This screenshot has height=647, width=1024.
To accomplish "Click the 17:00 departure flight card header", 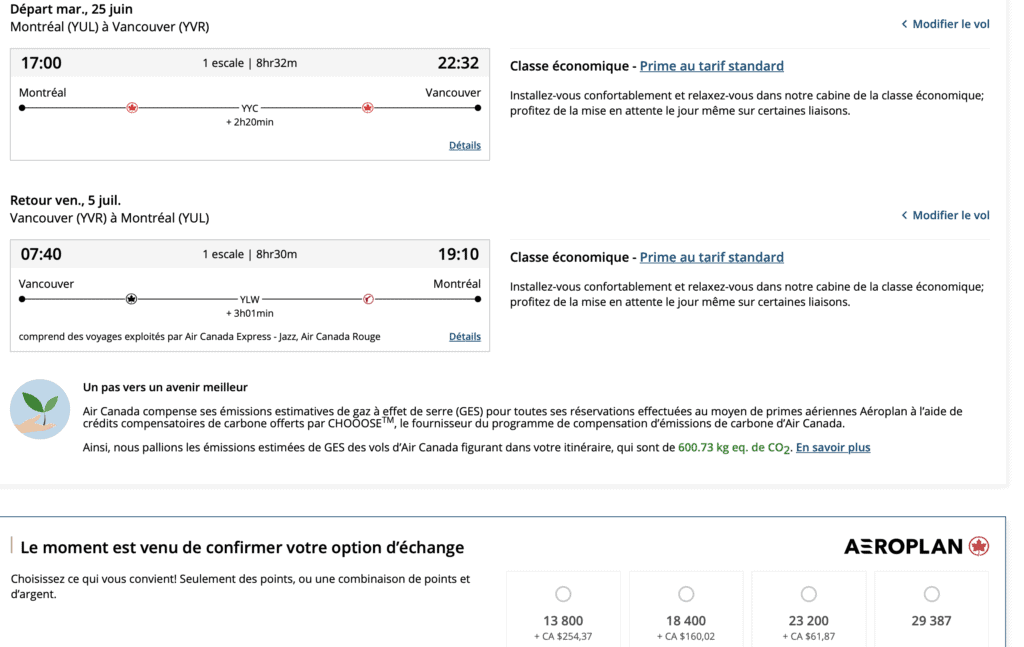I will click(x=250, y=63).
